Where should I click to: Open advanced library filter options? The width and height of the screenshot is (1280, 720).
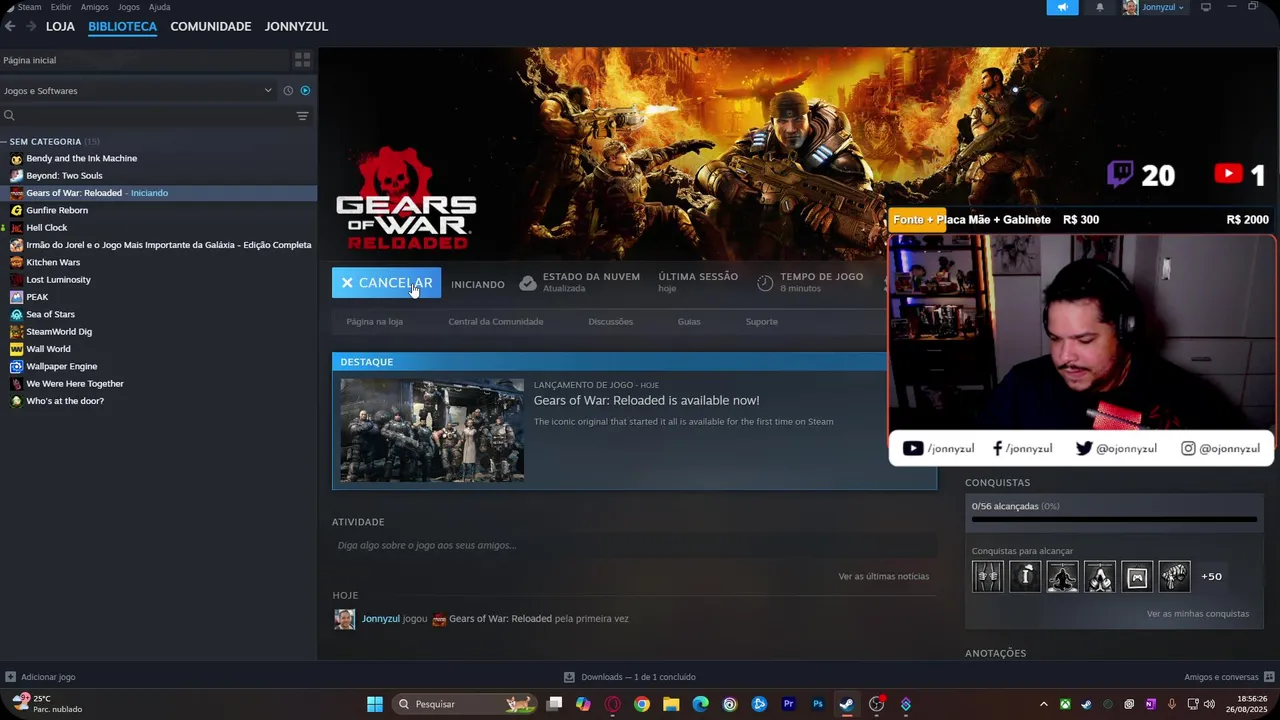[x=302, y=116]
